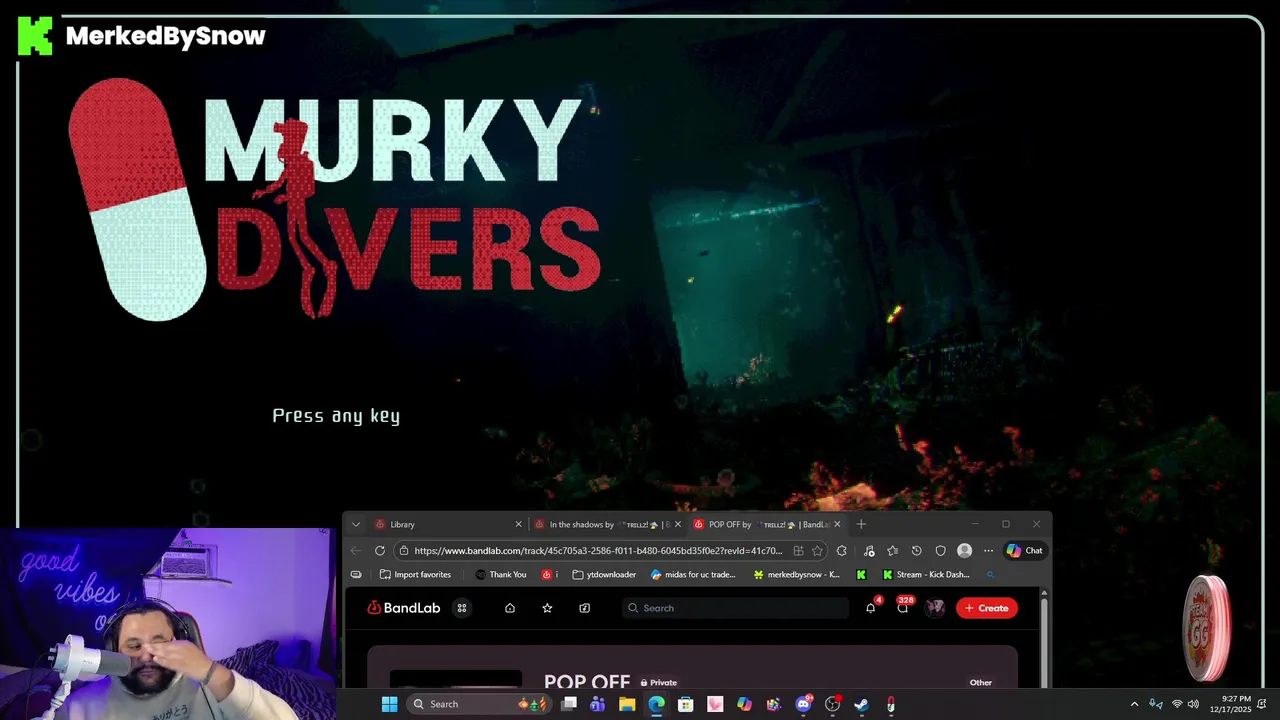Open Import favorites bookmark
The image size is (1280, 720).
coord(415,575)
